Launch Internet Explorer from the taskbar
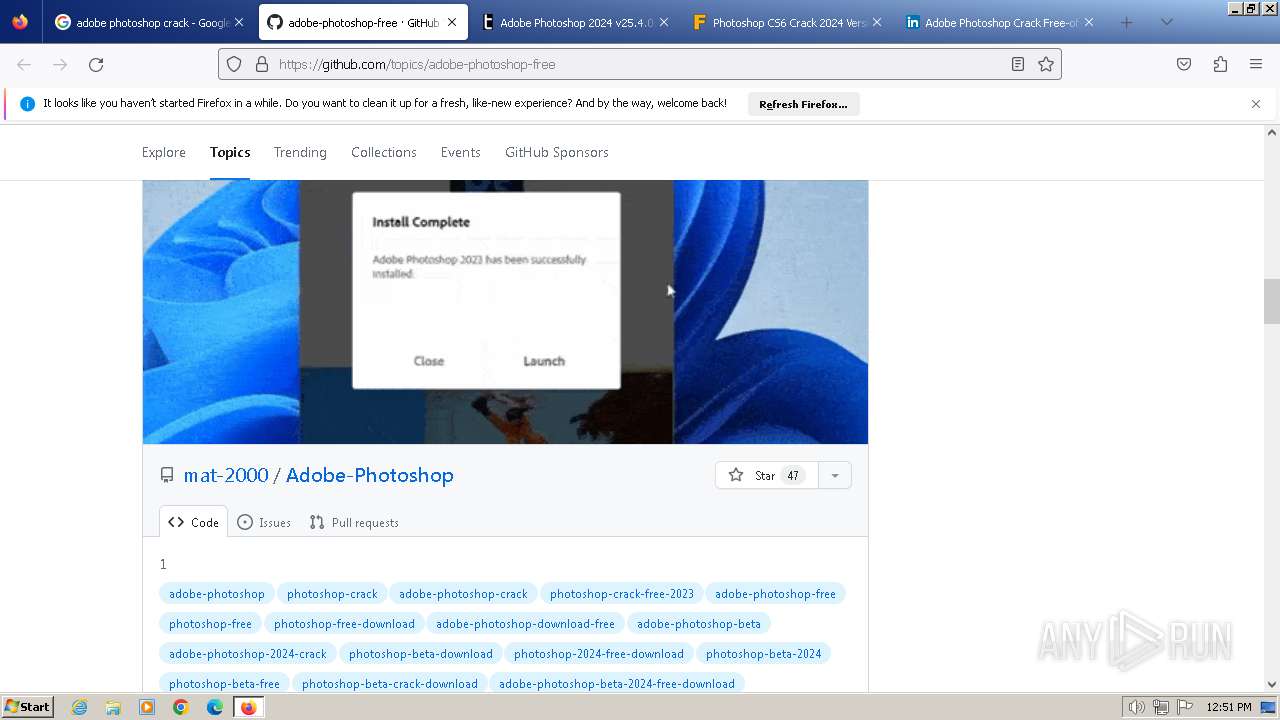The width and height of the screenshot is (1280, 720). click(x=80, y=707)
